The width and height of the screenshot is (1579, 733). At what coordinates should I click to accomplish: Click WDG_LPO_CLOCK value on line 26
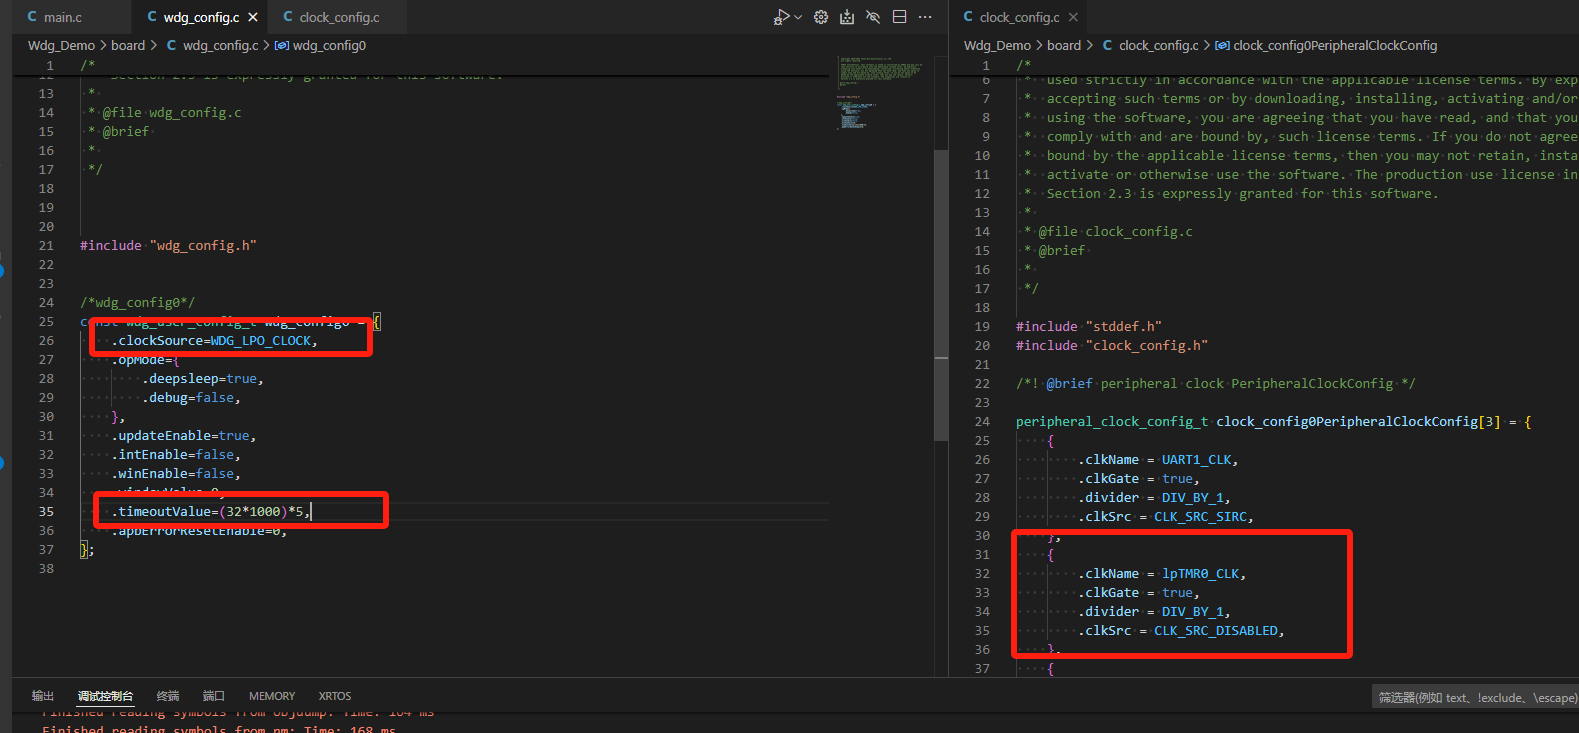click(260, 340)
